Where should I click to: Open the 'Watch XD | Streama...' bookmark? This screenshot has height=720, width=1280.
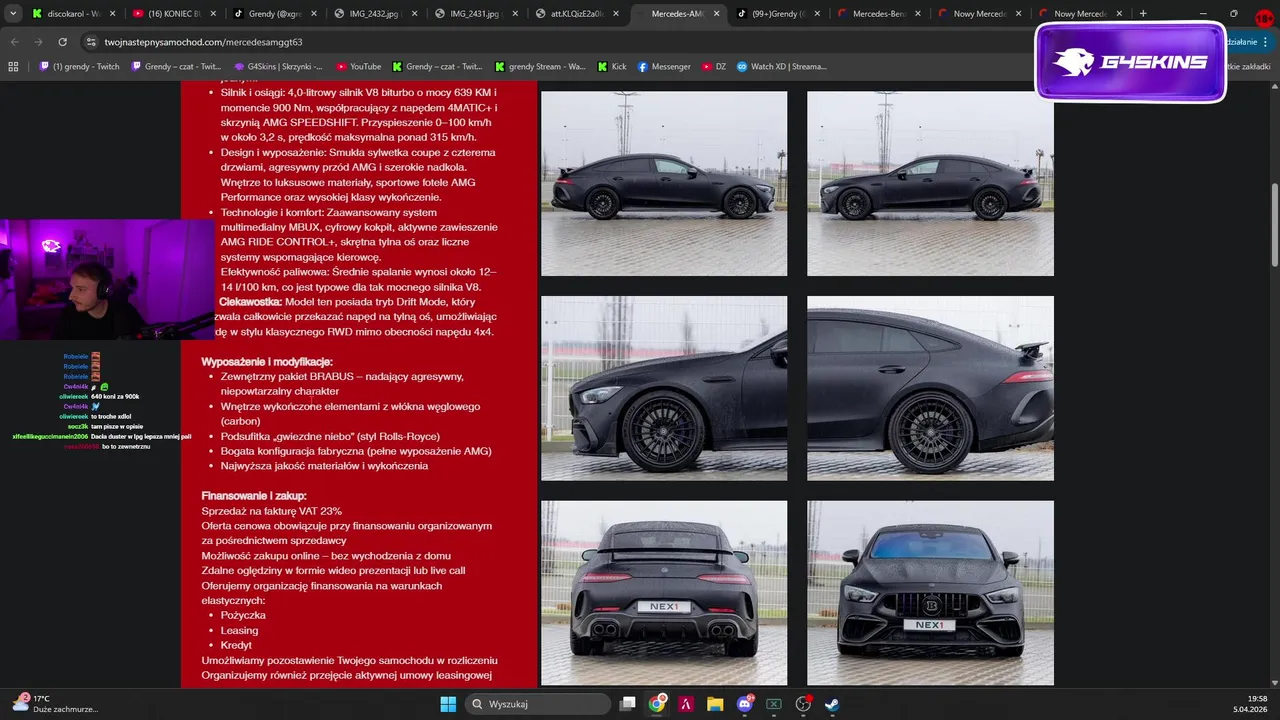[782, 66]
